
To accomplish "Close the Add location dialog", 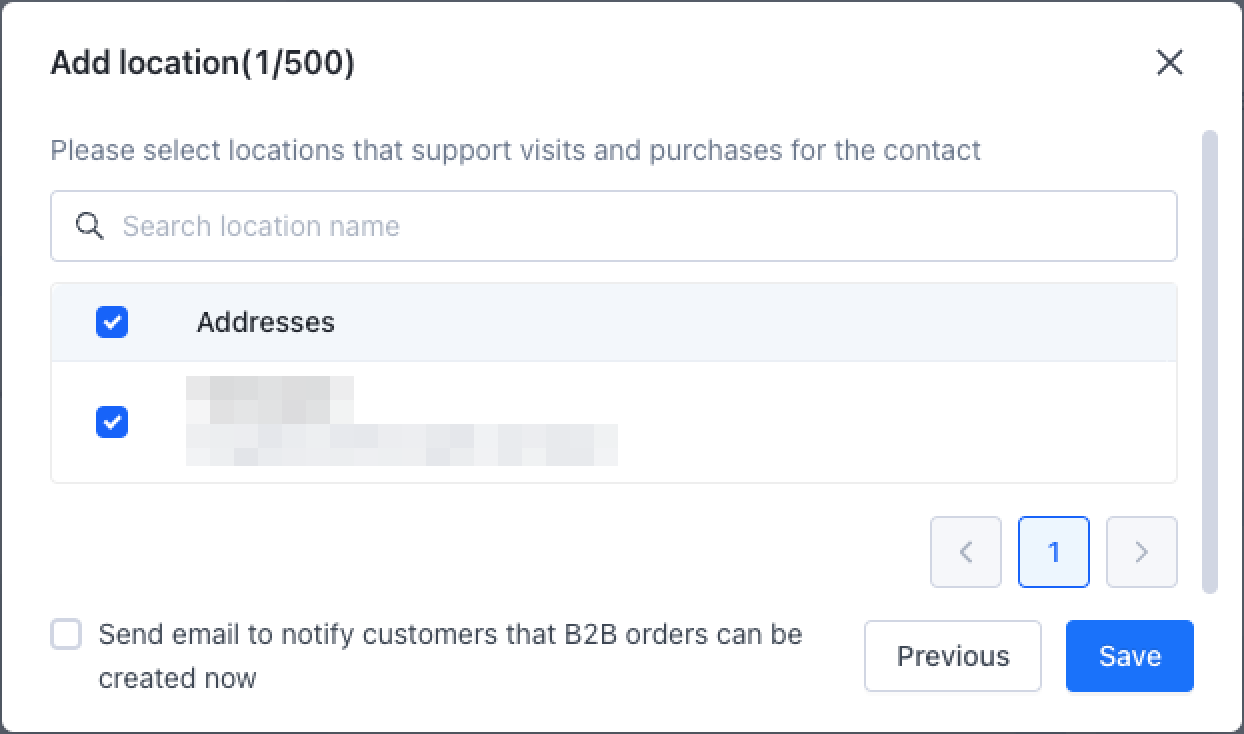I will 1169,63.
